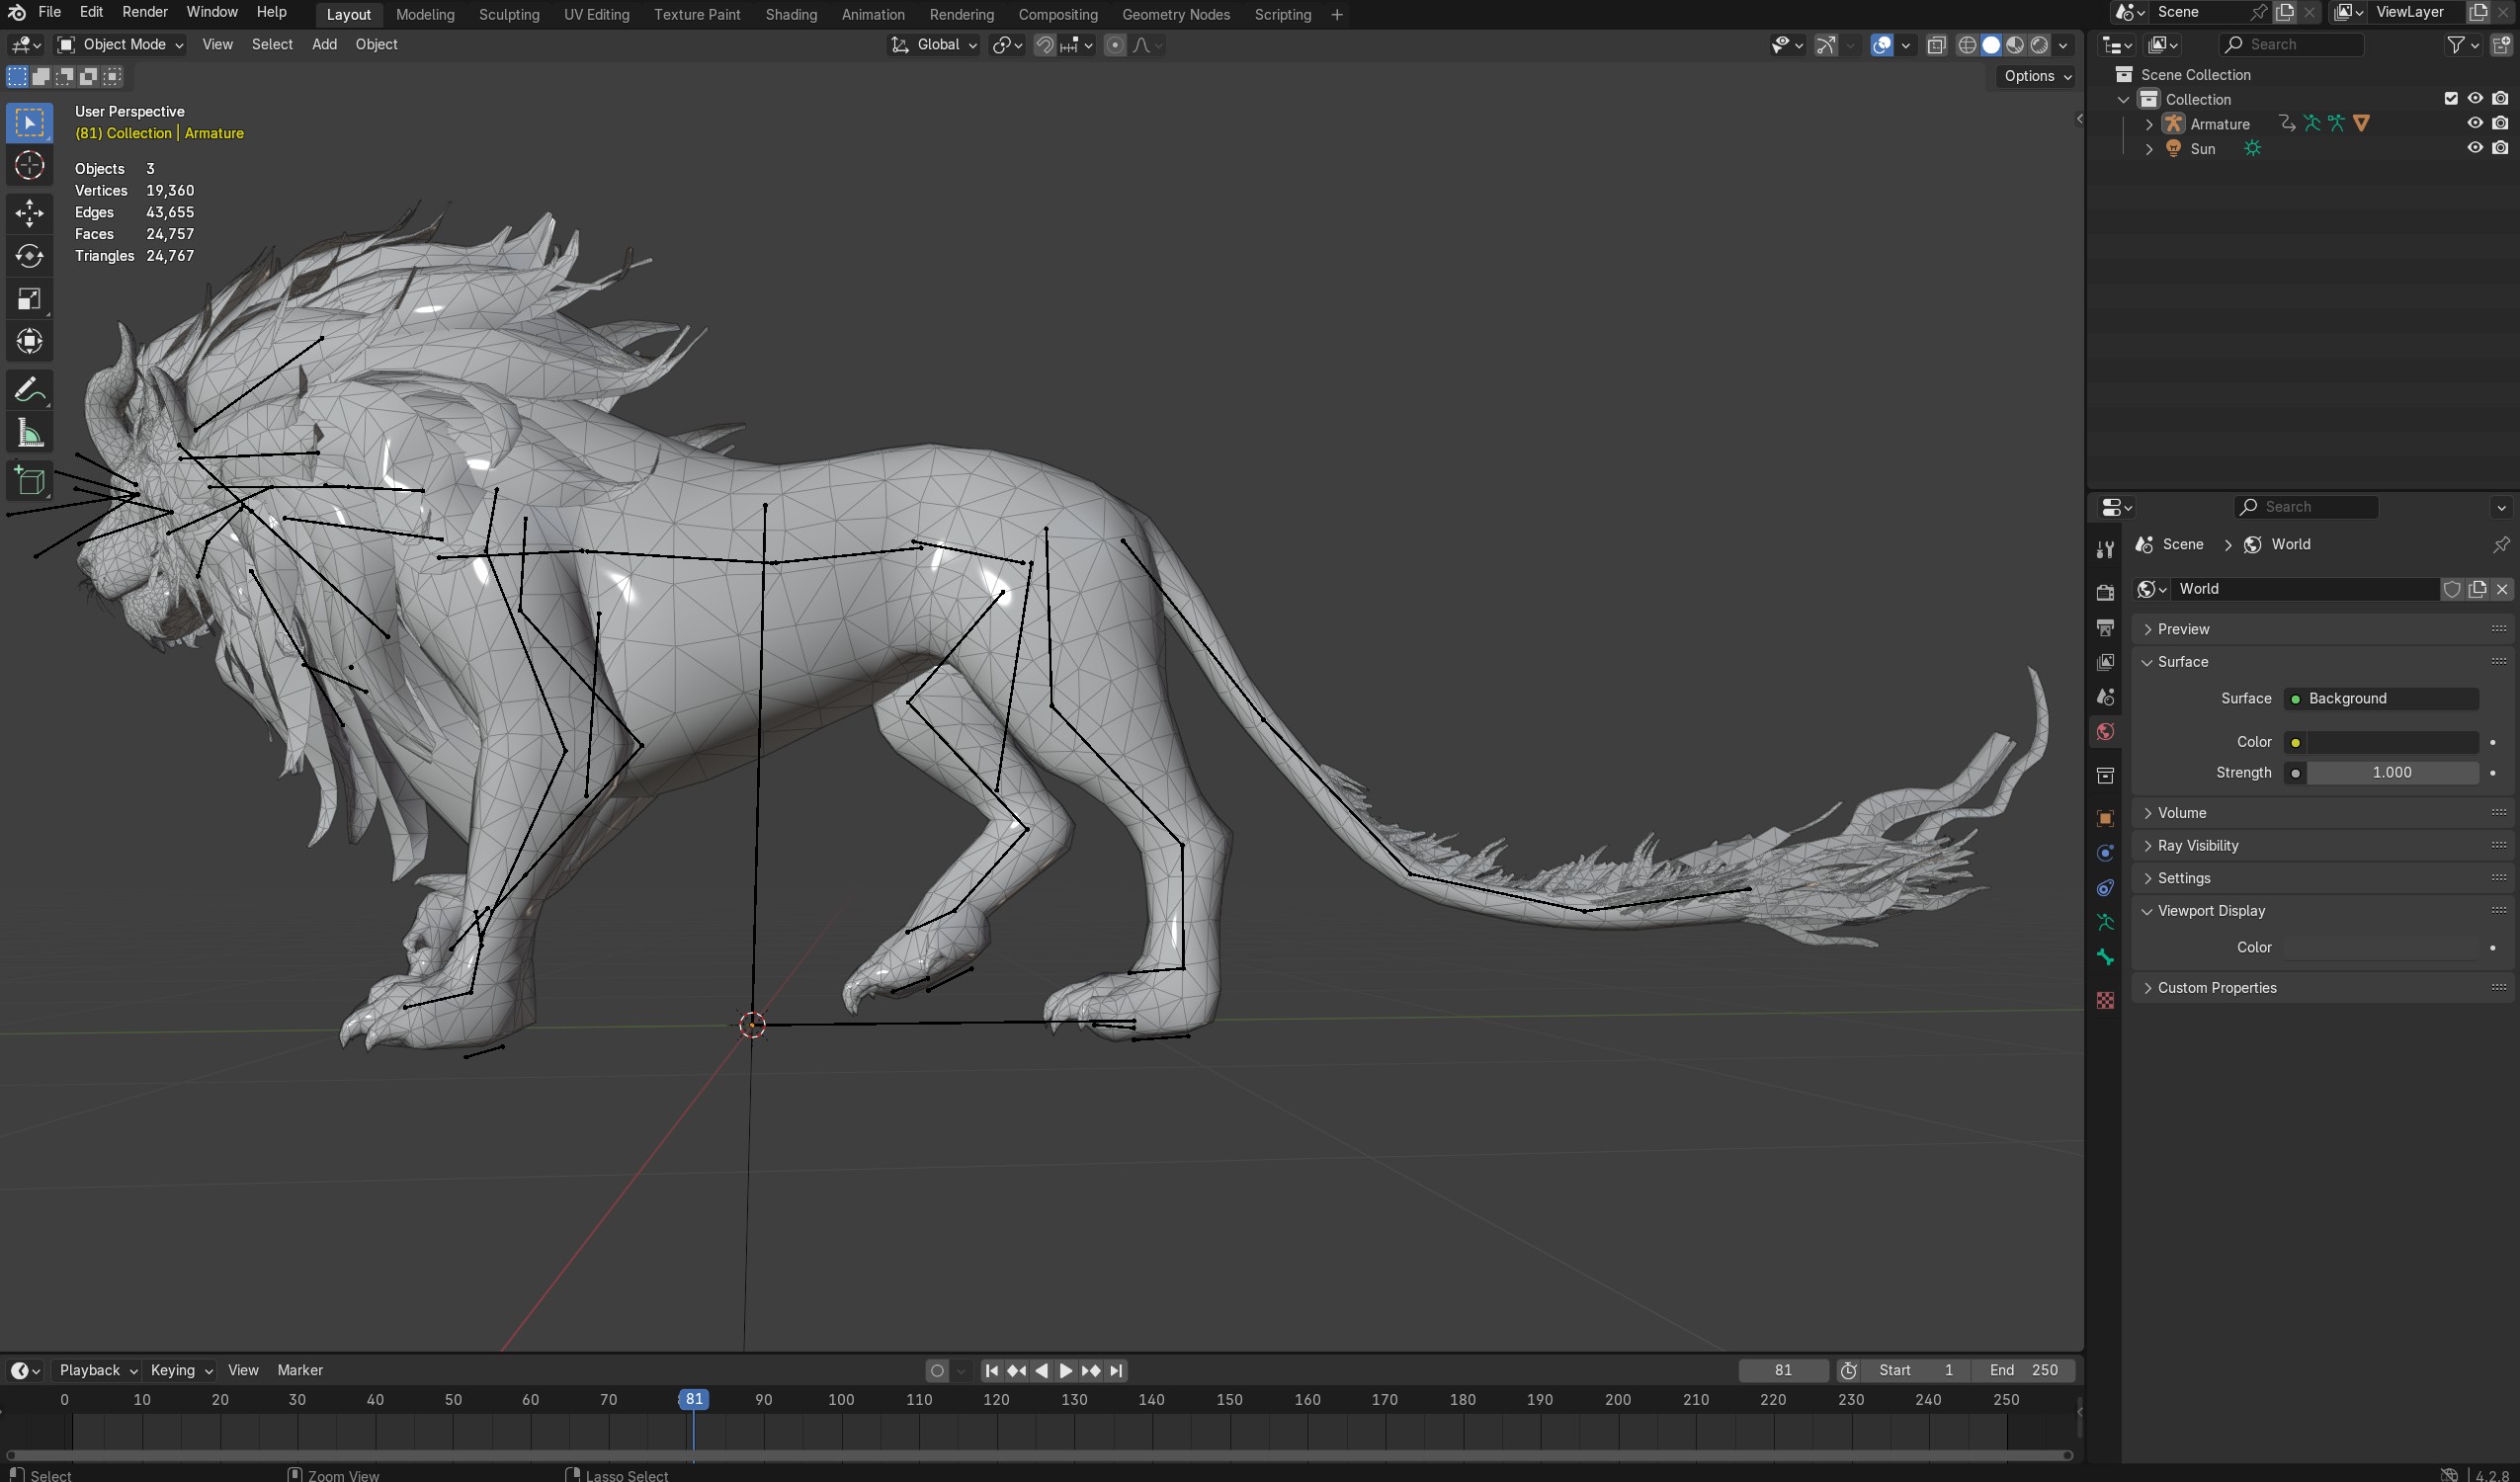The image size is (2520, 1482).
Task: Pick the Scale tool
Action: 29,299
